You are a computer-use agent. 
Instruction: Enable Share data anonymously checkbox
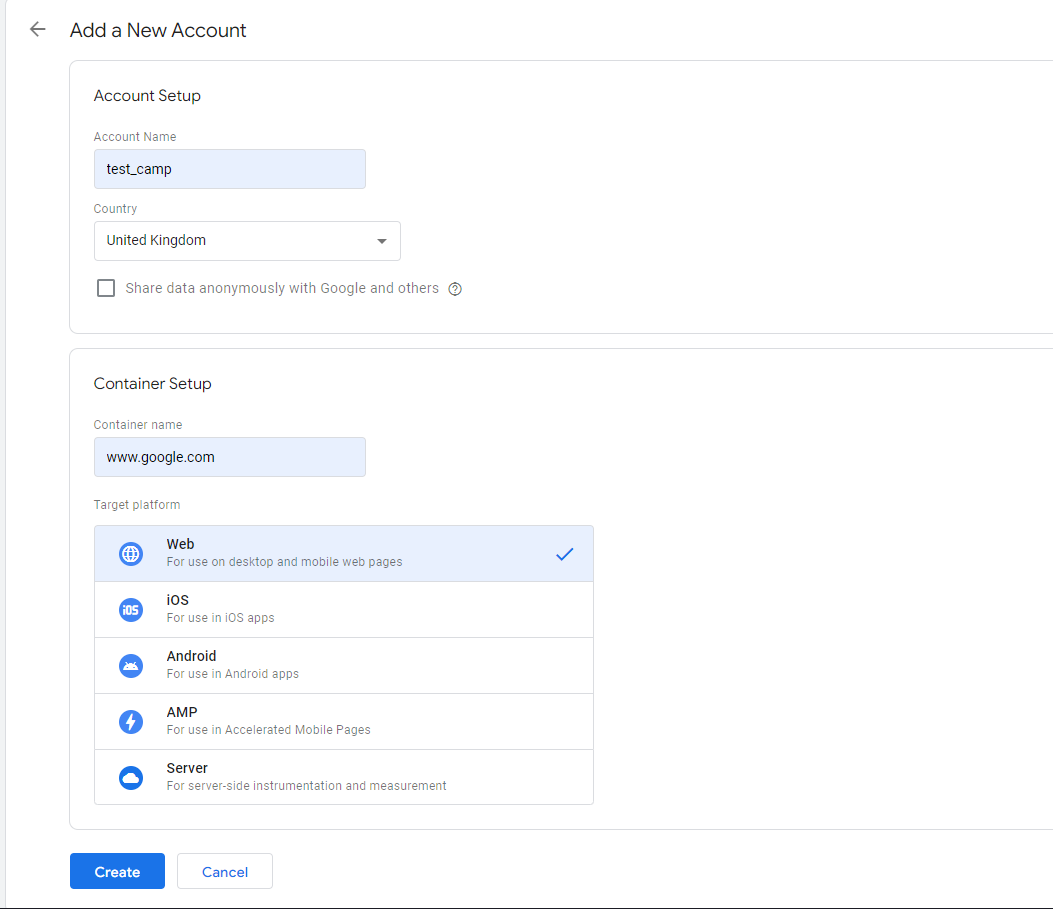106,289
